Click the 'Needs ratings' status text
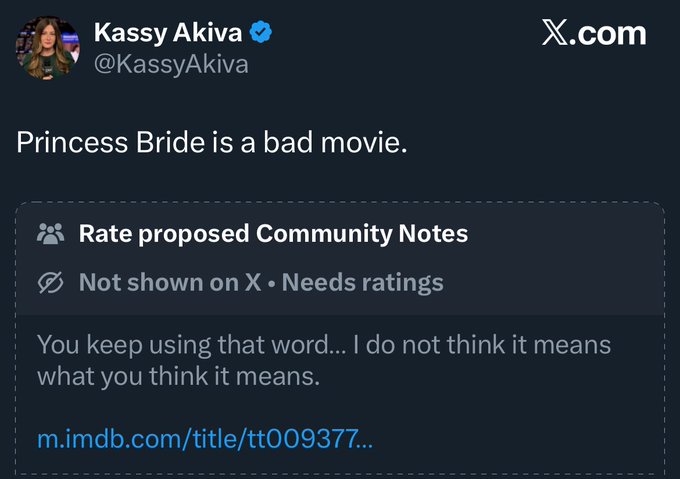680x479 pixels. click(362, 283)
